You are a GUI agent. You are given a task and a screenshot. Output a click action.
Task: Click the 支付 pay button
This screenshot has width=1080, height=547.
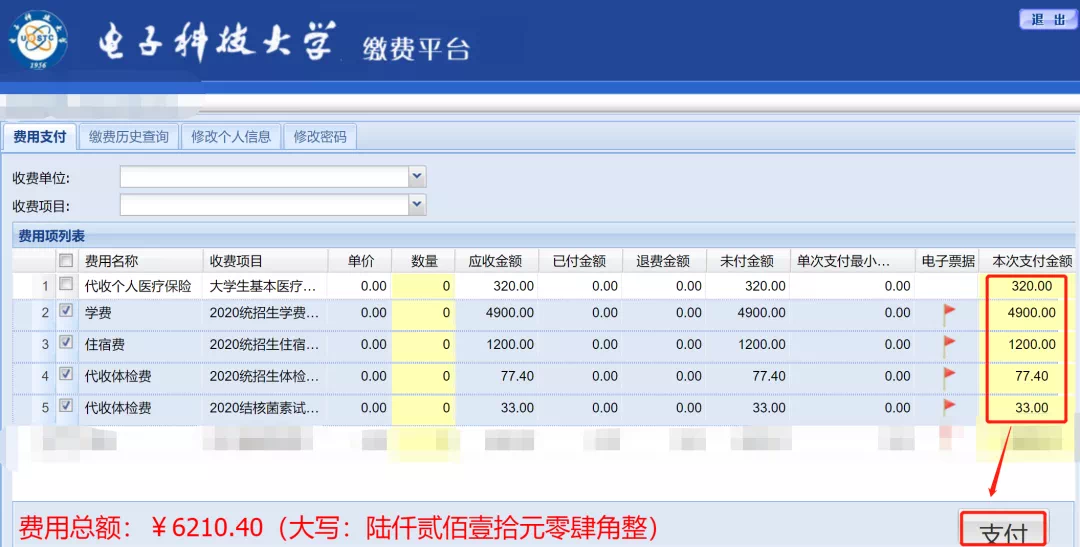click(x=1004, y=530)
